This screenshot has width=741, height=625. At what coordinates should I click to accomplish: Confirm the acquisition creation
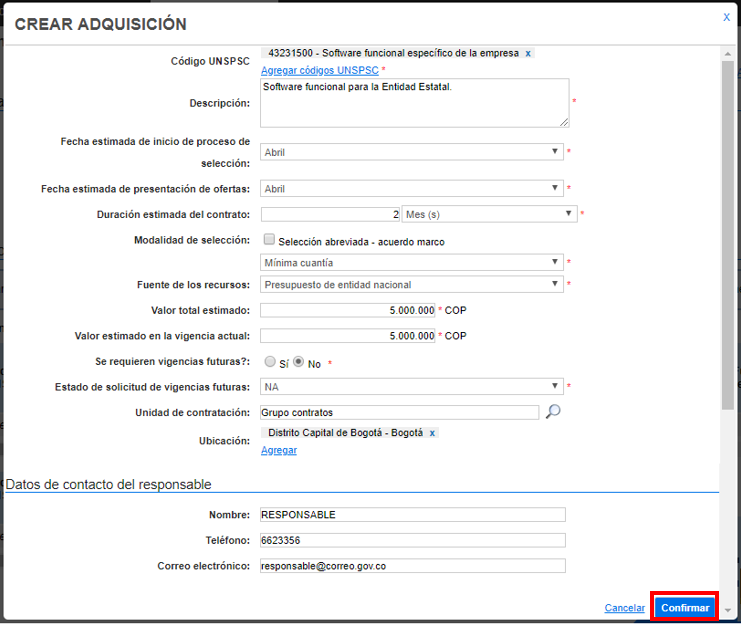pyautogui.click(x=685, y=608)
